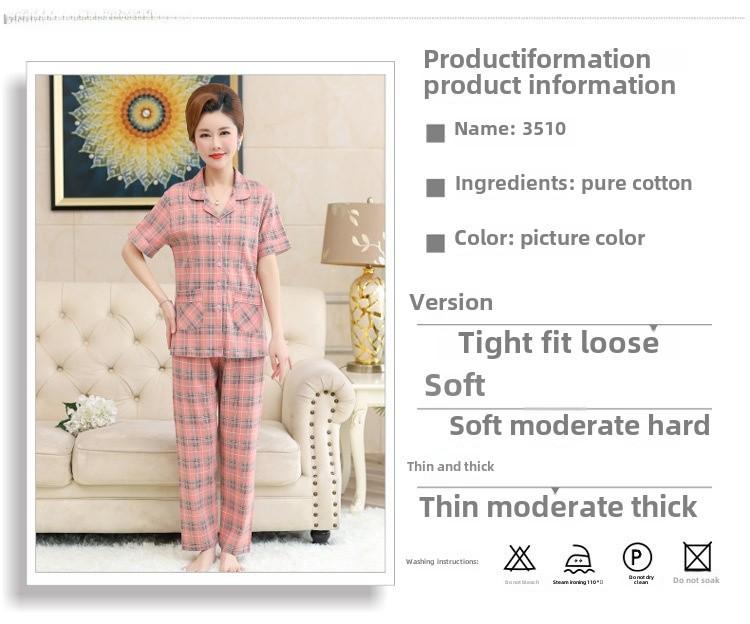Click the Version scale triangle marker
This screenshot has width=750, height=624.
tap(653, 328)
